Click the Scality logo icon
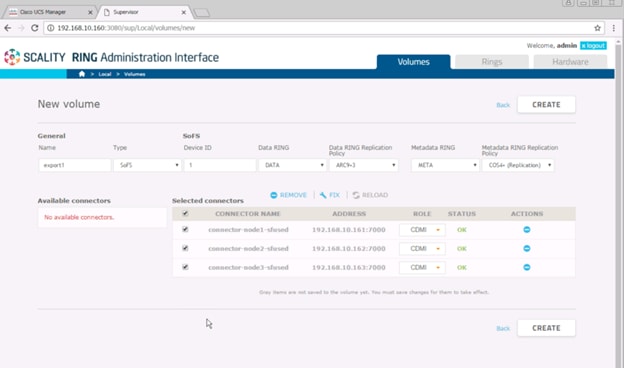The height and width of the screenshot is (368, 624). pyautogui.click(x=12, y=57)
